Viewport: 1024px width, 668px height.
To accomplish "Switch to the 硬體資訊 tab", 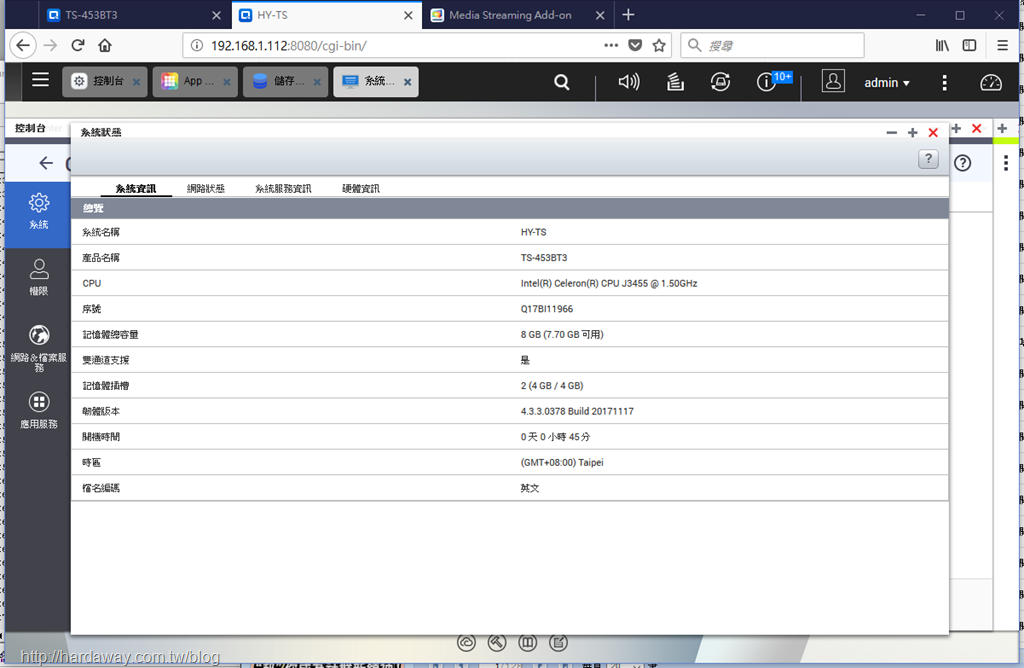I will click(x=360, y=189).
